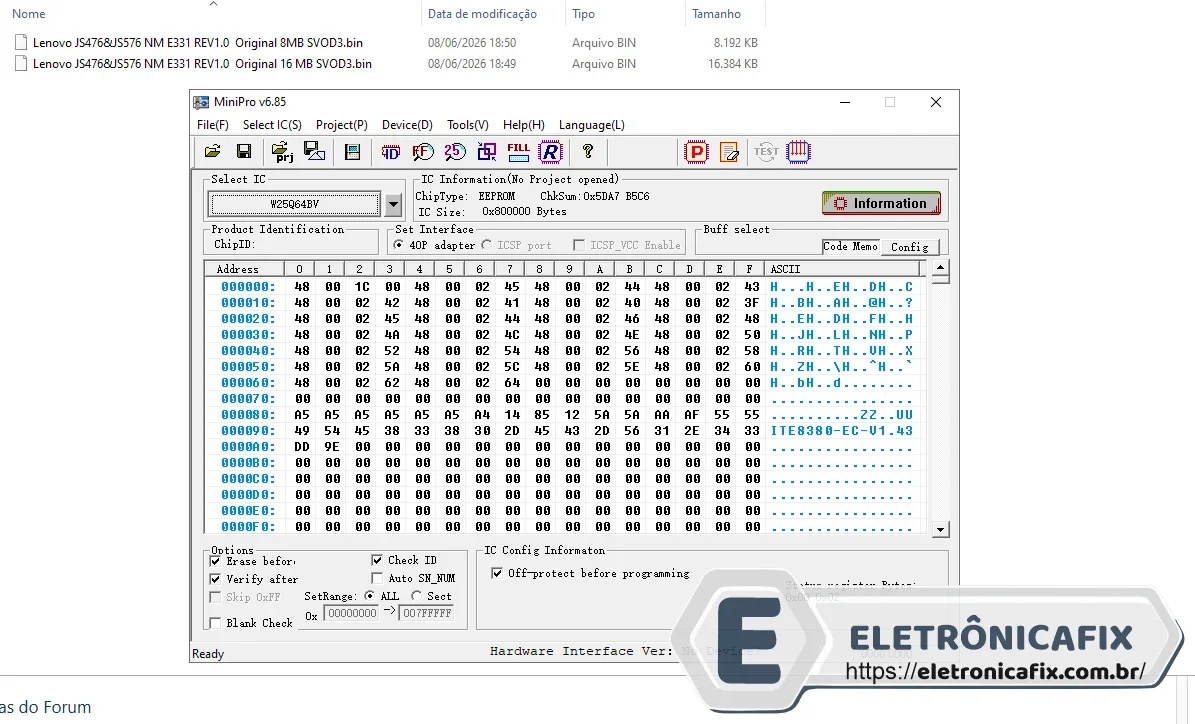
Task: Click the range start field 00000000
Action: [x=351, y=613]
